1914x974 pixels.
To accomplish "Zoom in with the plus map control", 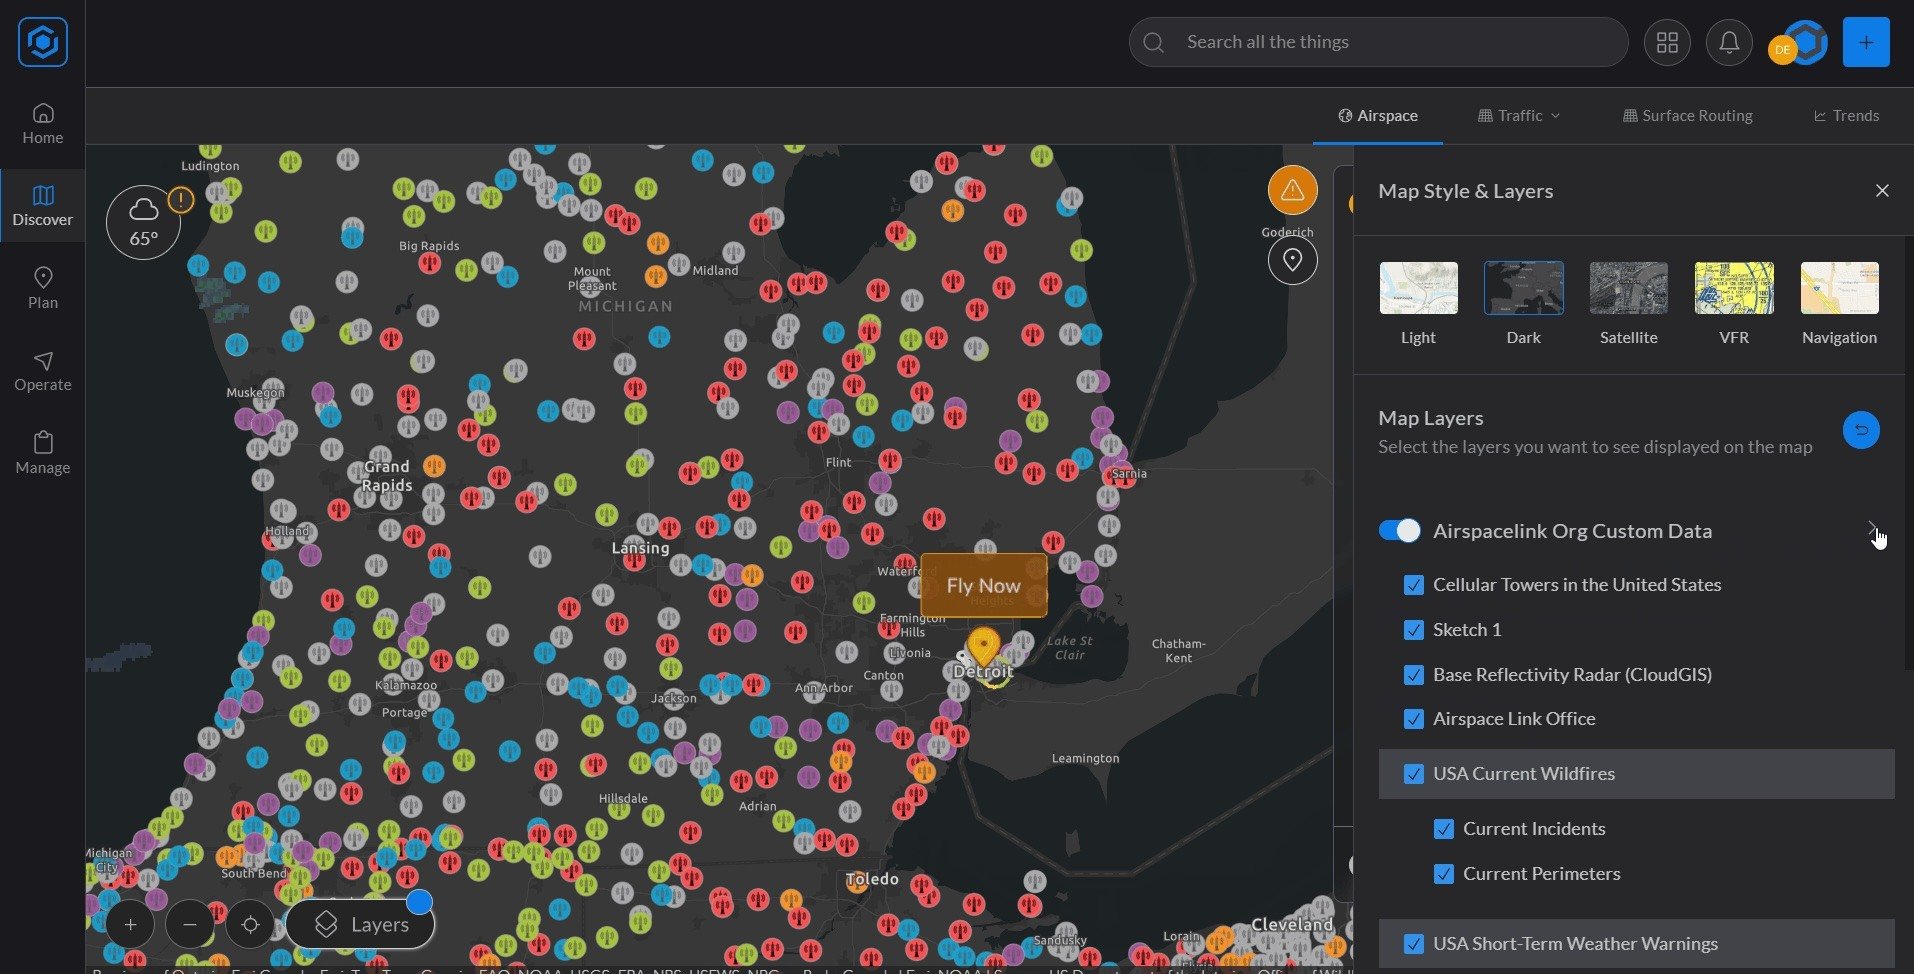I will coord(130,925).
